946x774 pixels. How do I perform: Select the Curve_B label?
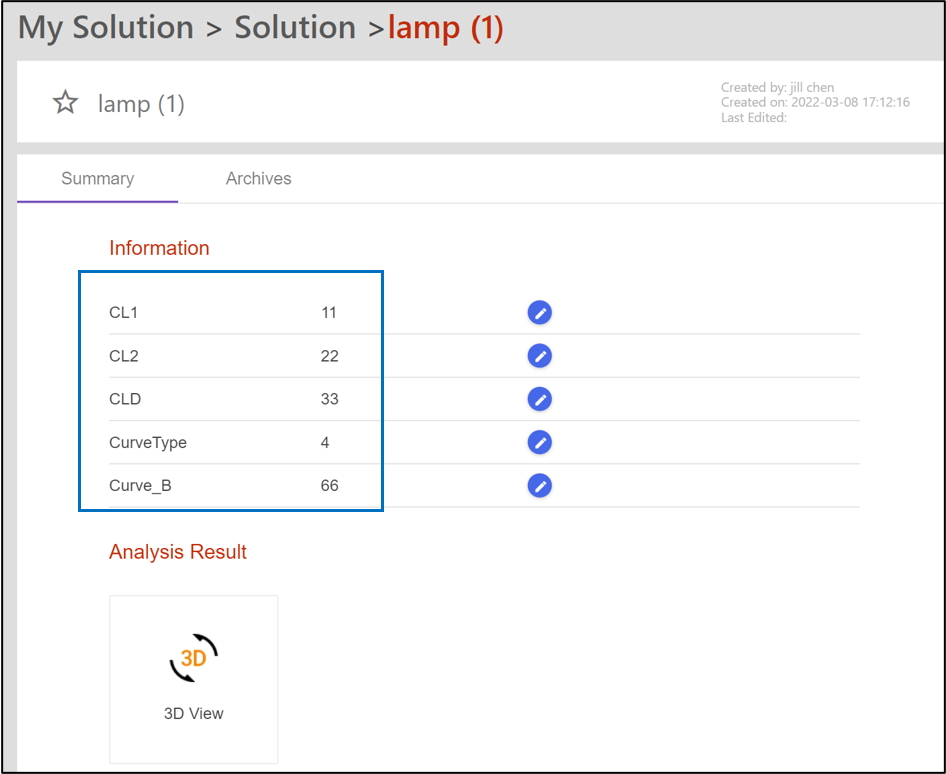tap(140, 486)
